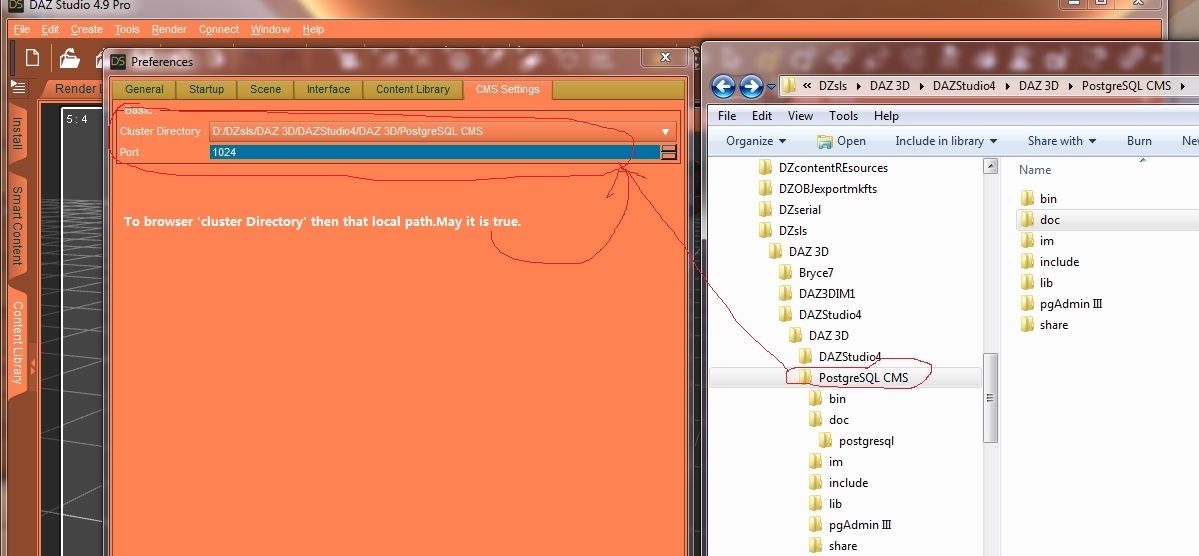Click the DAZ 3D segment after DZsls in address bar

click(x=890, y=86)
